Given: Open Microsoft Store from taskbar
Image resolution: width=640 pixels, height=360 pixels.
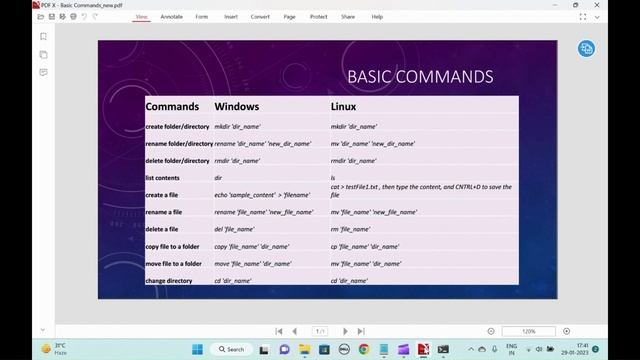Looking at the screenshot, I should point(324,349).
